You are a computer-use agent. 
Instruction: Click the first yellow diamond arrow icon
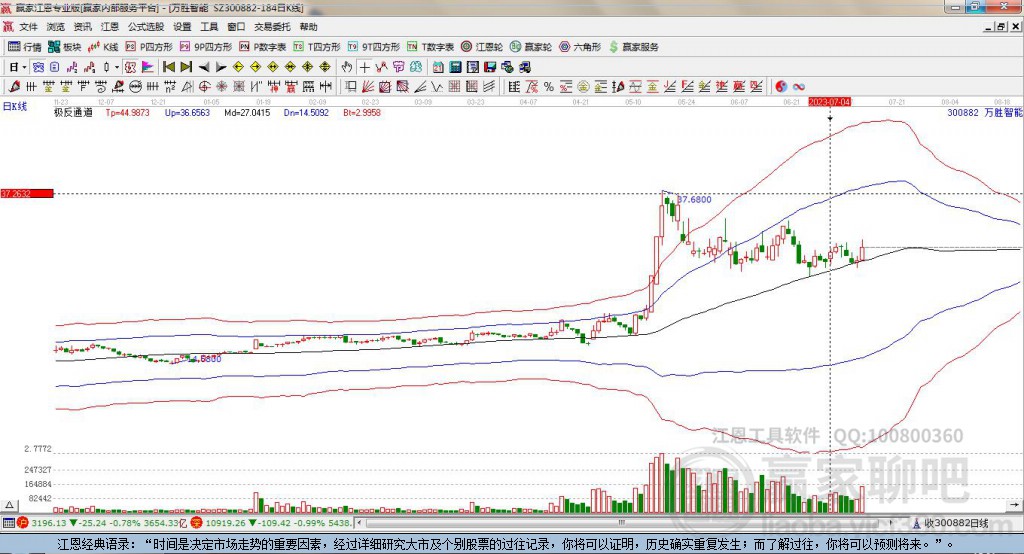[238, 67]
